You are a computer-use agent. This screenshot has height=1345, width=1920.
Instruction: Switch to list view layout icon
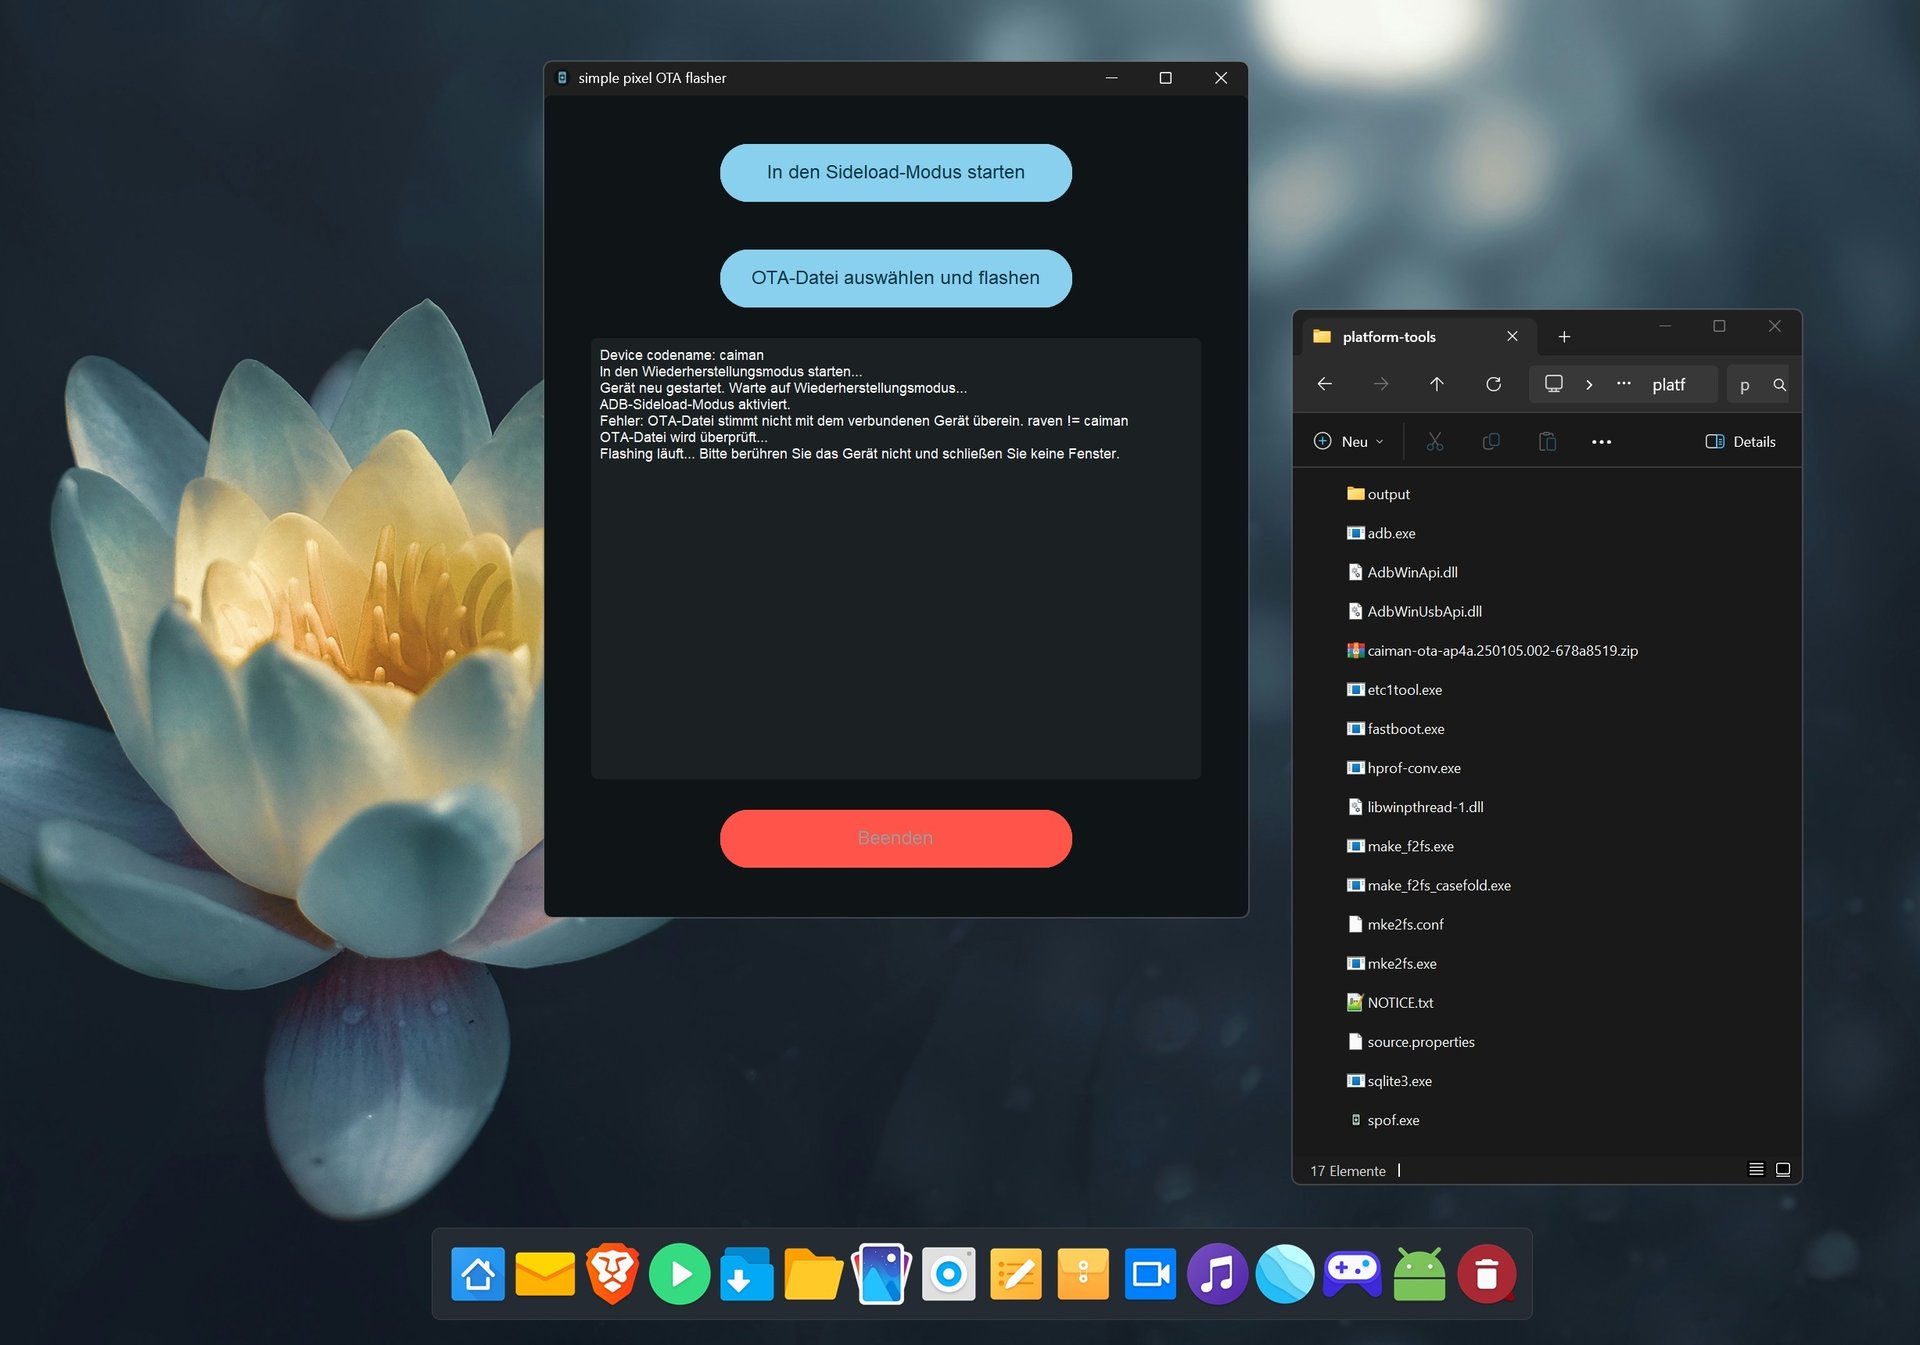coord(1755,1169)
